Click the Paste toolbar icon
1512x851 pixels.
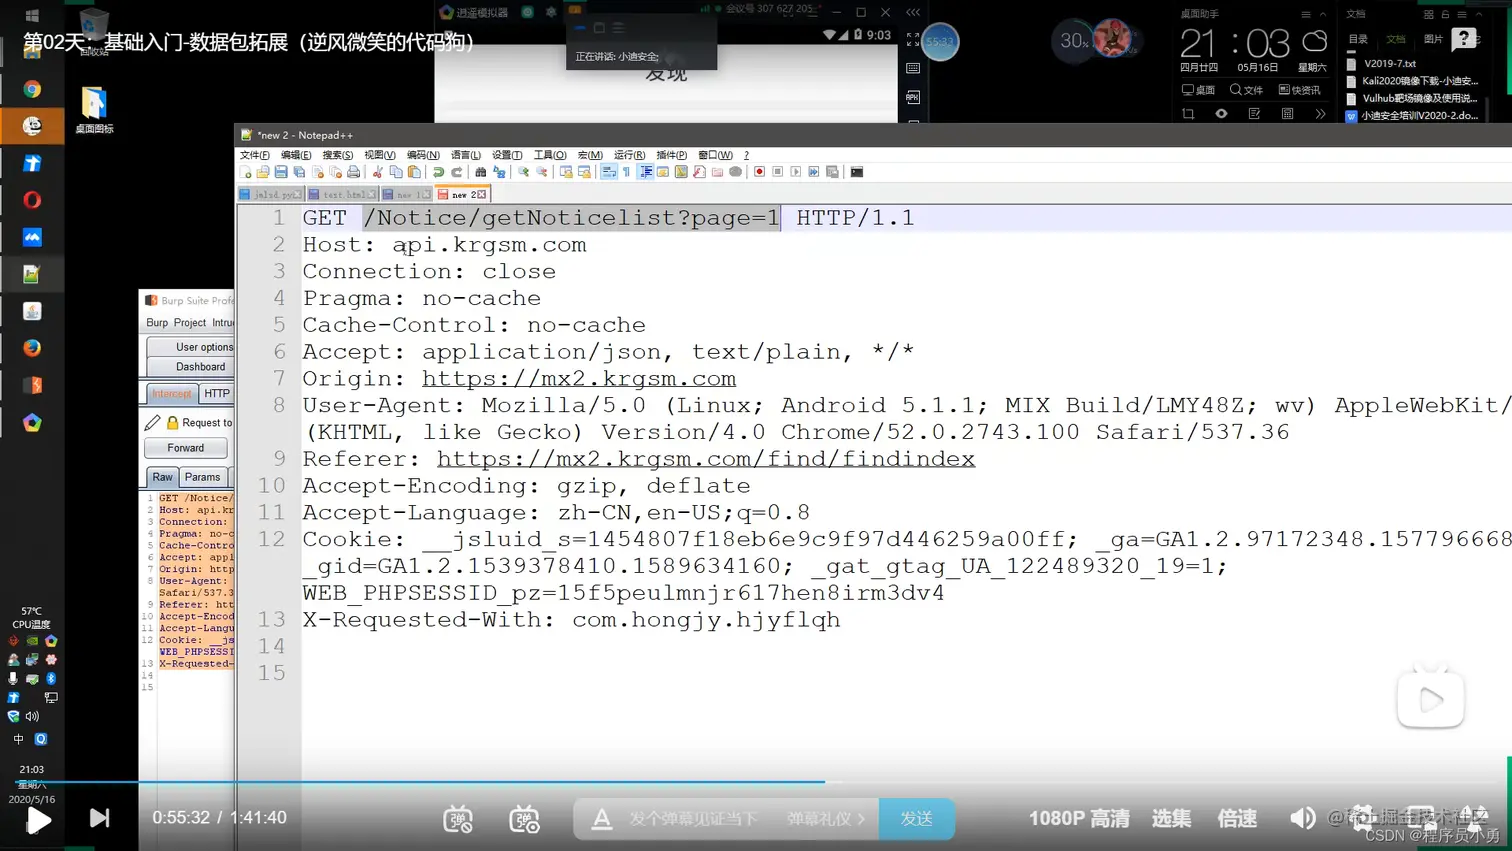414,172
